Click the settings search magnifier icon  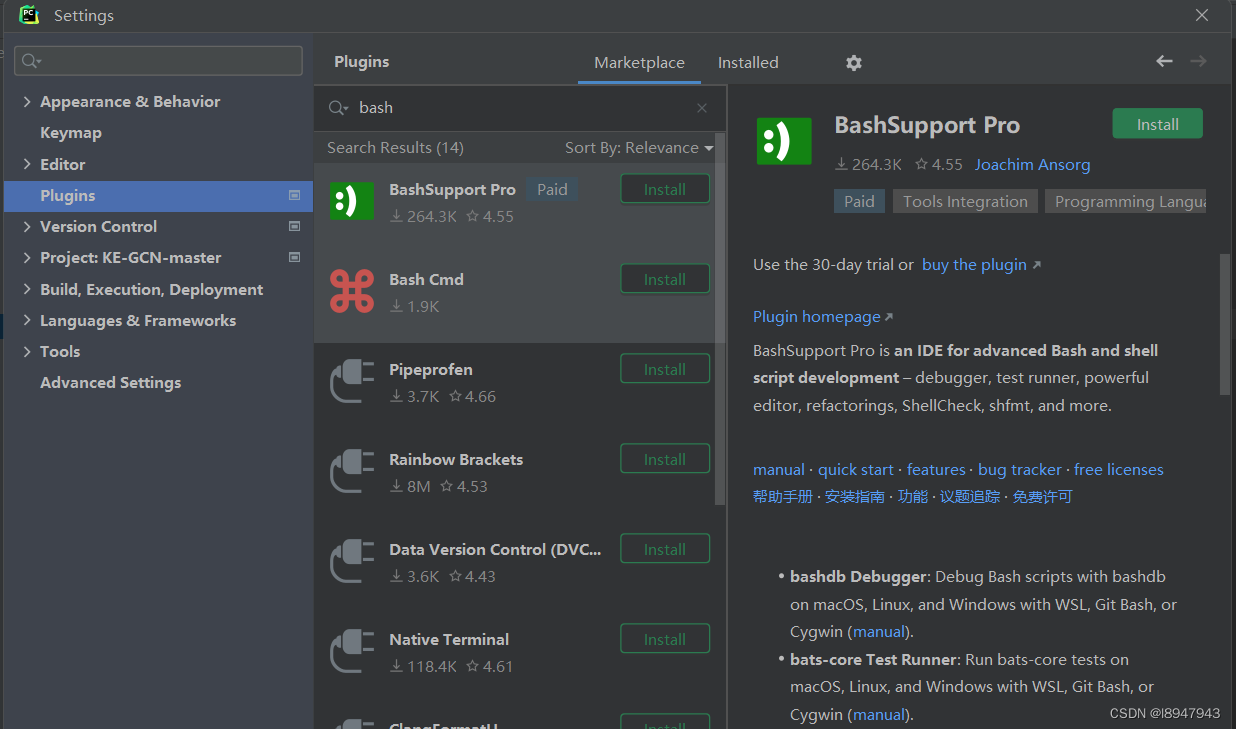click(x=30, y=61)
